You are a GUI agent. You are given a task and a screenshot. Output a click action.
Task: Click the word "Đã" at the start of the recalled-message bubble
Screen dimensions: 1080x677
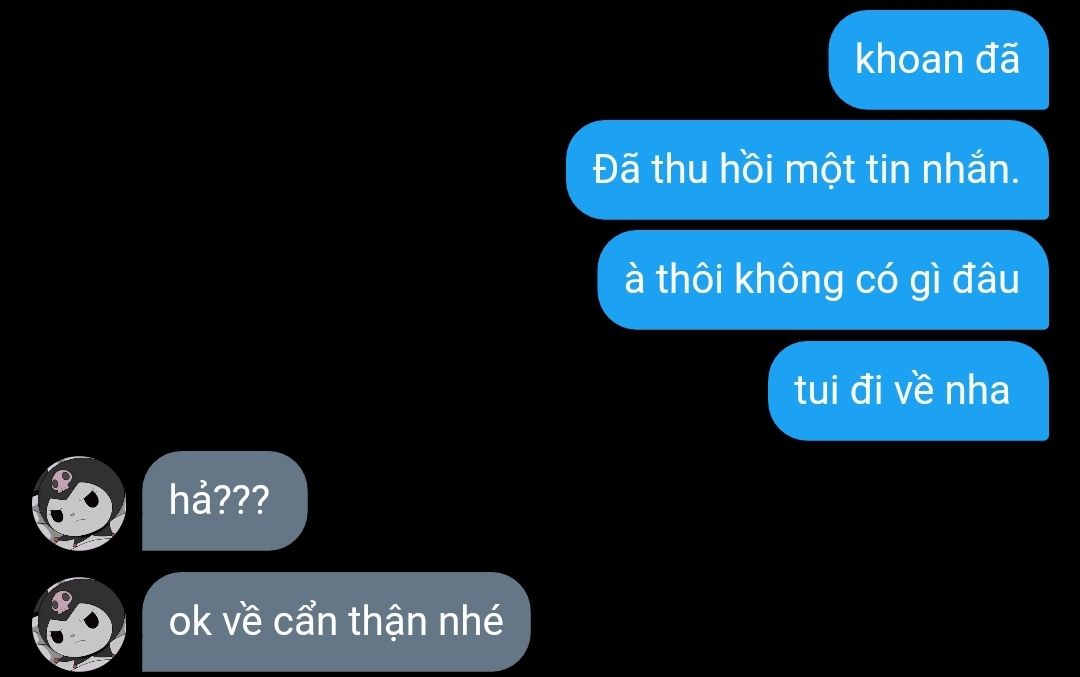pyautogui.click(x=616, y=169)
